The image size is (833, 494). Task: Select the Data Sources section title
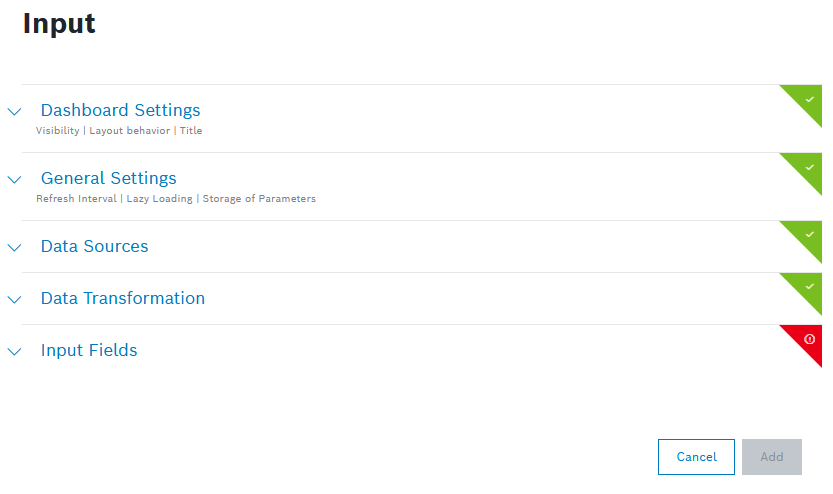click(x=94, y=246)
